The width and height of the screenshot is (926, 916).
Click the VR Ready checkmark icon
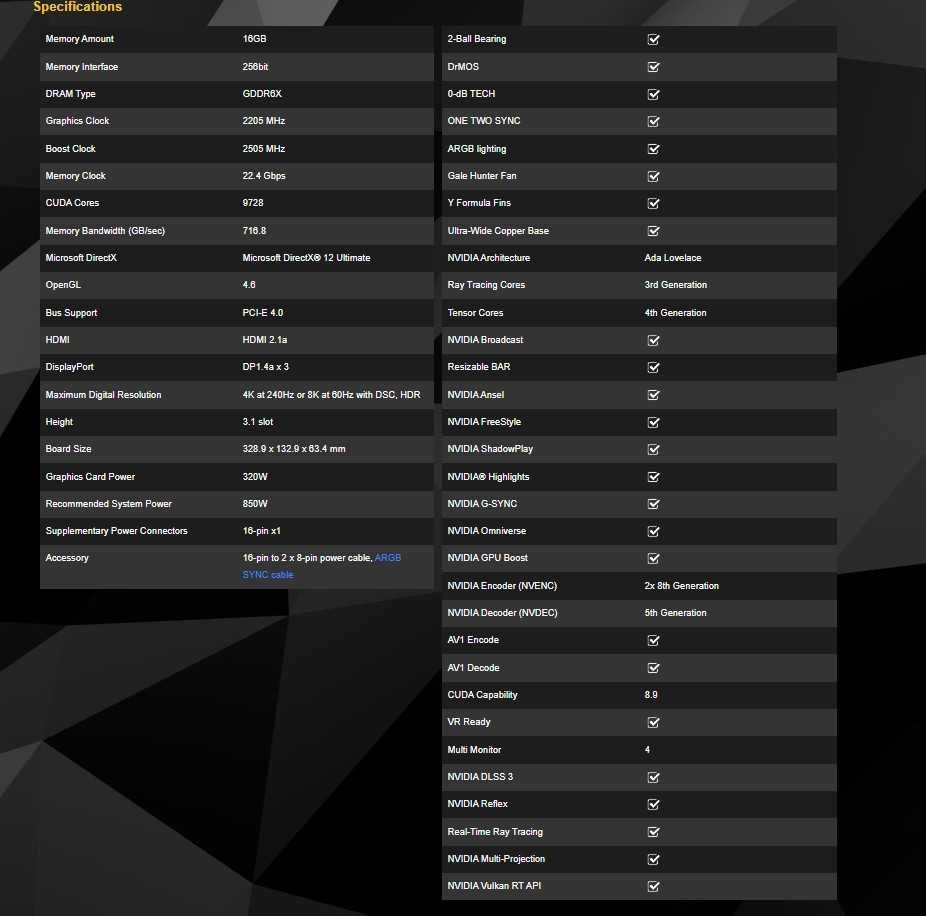[653, 723]
